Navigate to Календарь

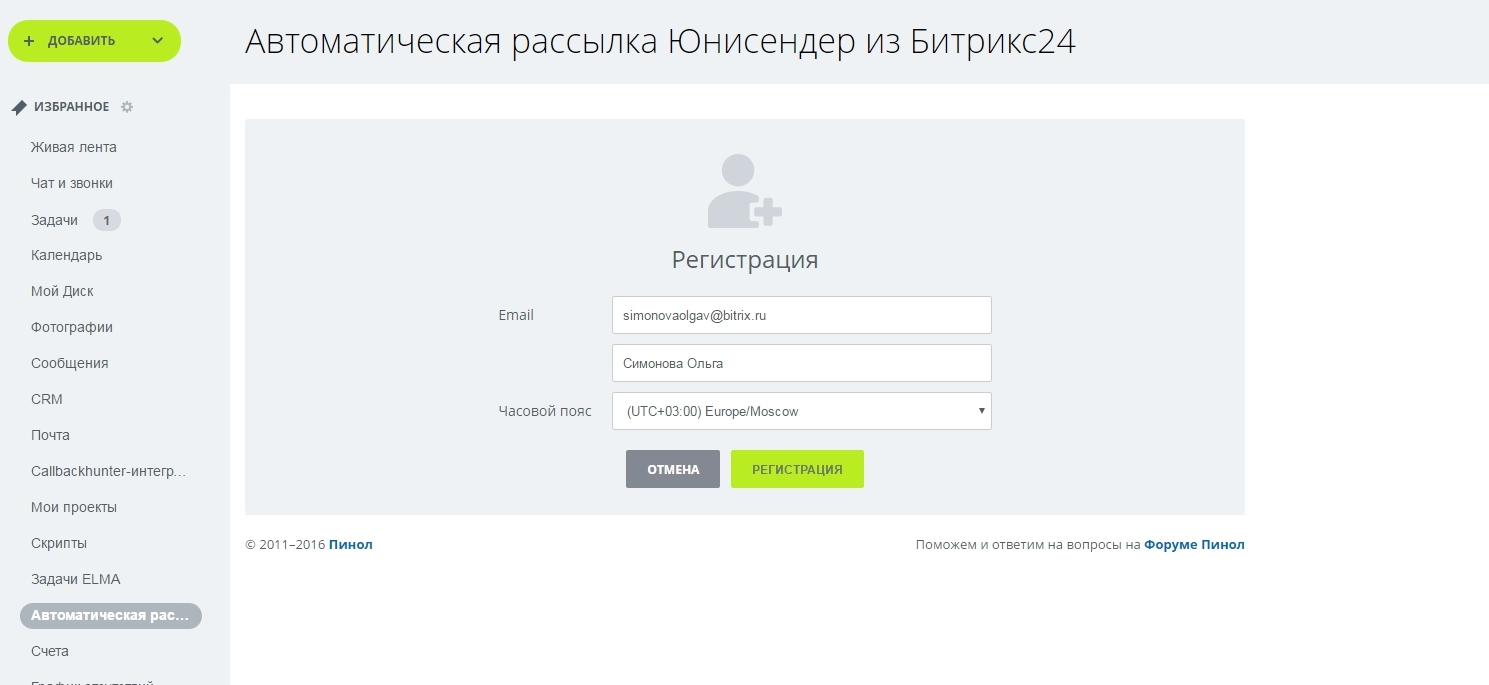67,255
